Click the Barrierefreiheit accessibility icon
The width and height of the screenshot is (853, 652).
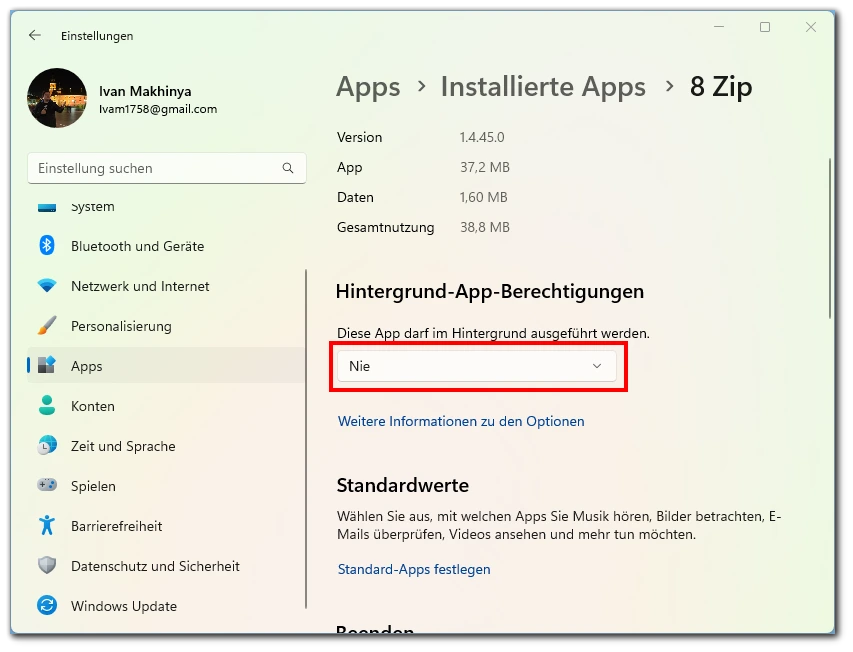coord(47,525)
